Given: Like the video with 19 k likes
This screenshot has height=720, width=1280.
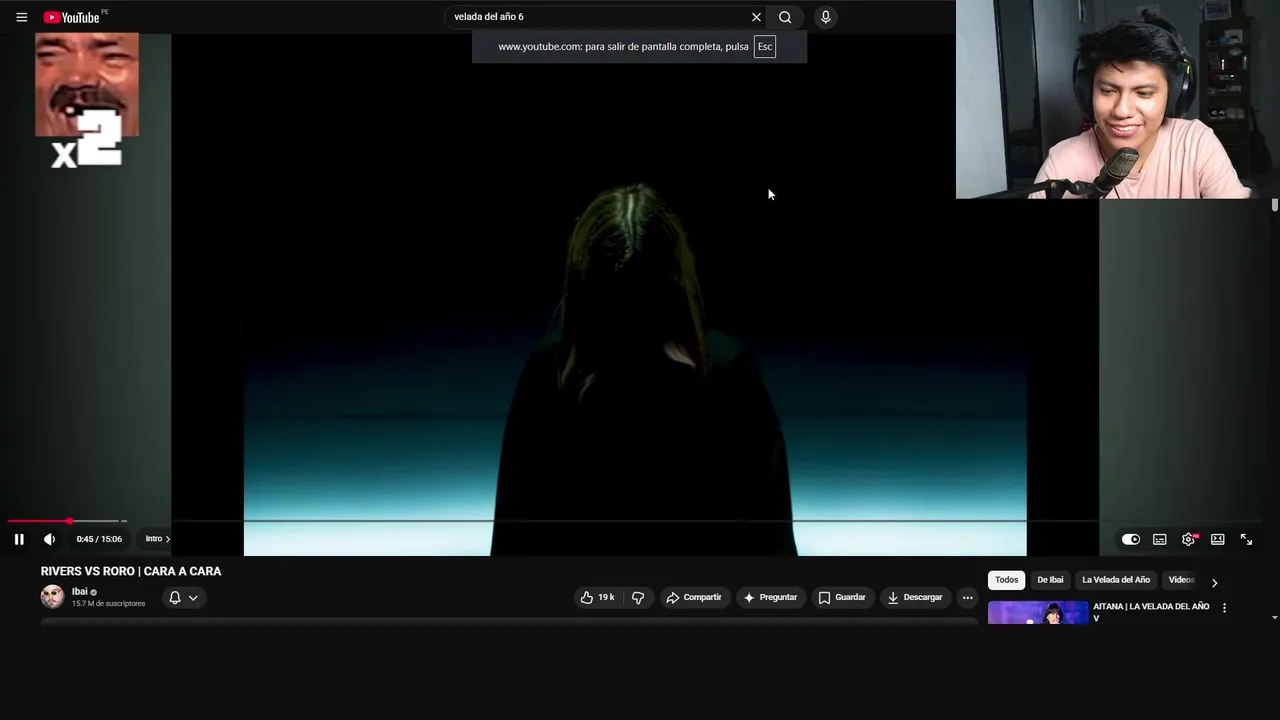Looking at the screenshot, I should point(597,597).
